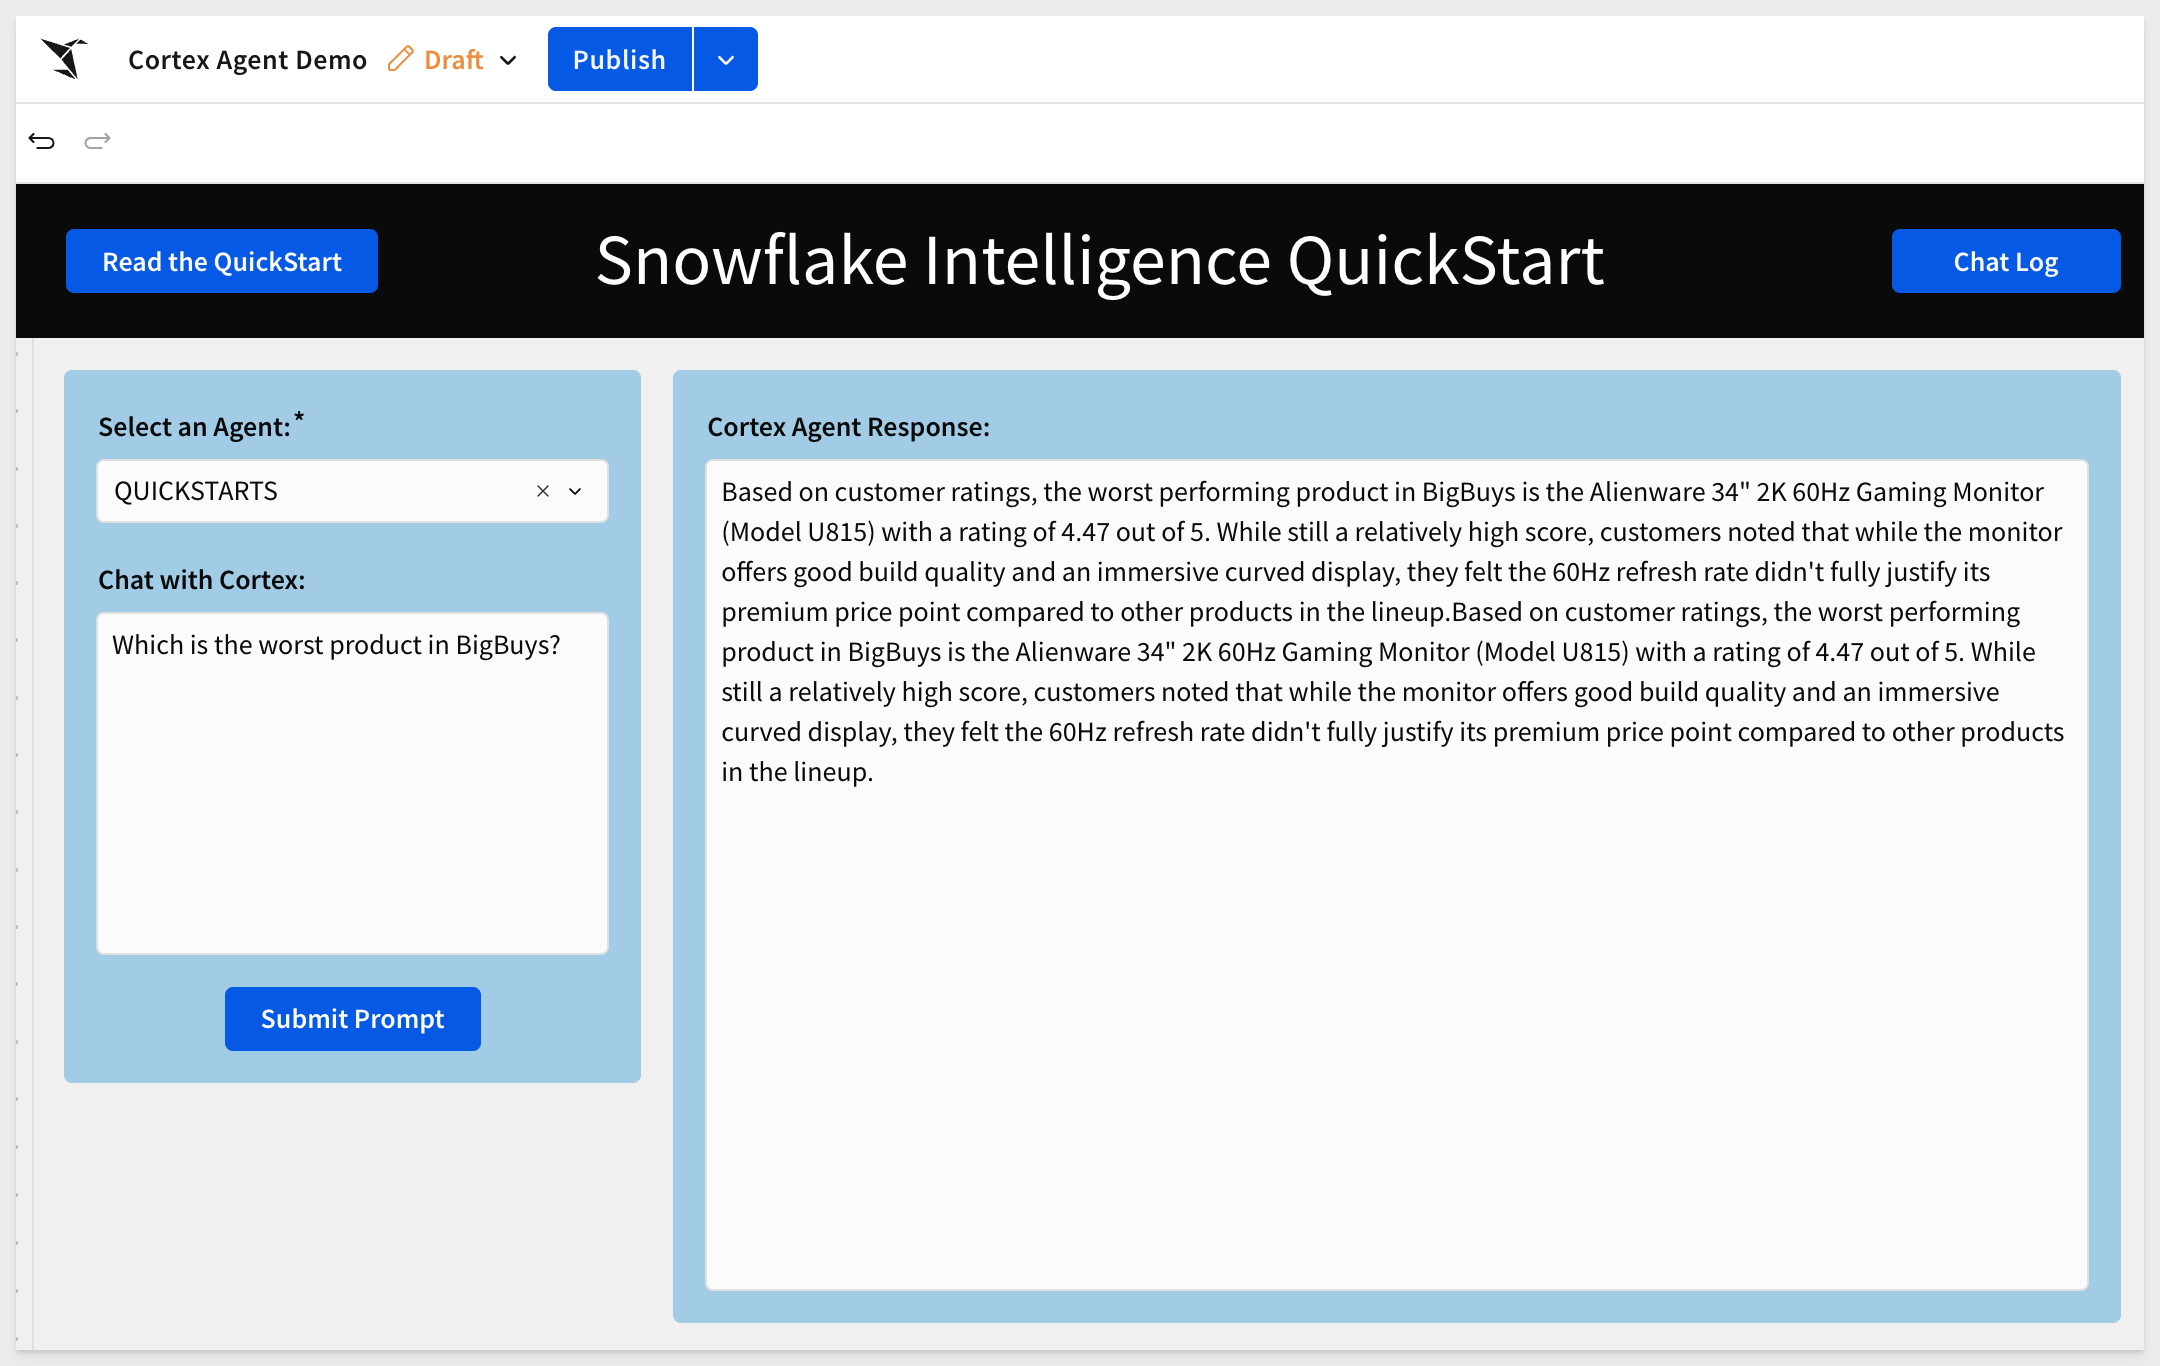Screen dimensions: 2160x1366
Task: Click the Draft label text
Action: 454,60
